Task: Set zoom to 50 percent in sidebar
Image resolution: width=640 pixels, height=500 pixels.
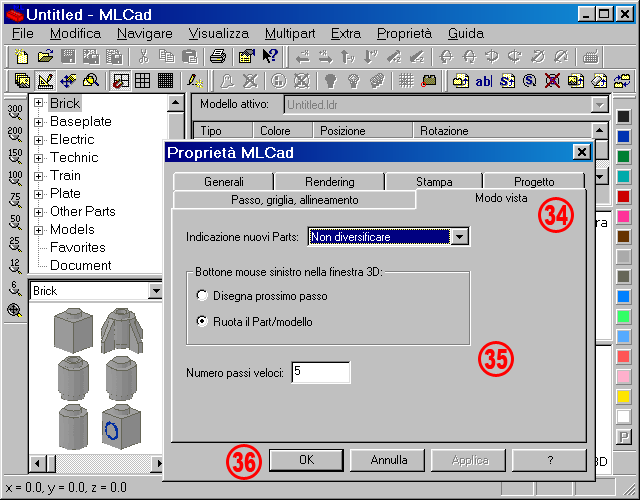Action: [15, 222]
